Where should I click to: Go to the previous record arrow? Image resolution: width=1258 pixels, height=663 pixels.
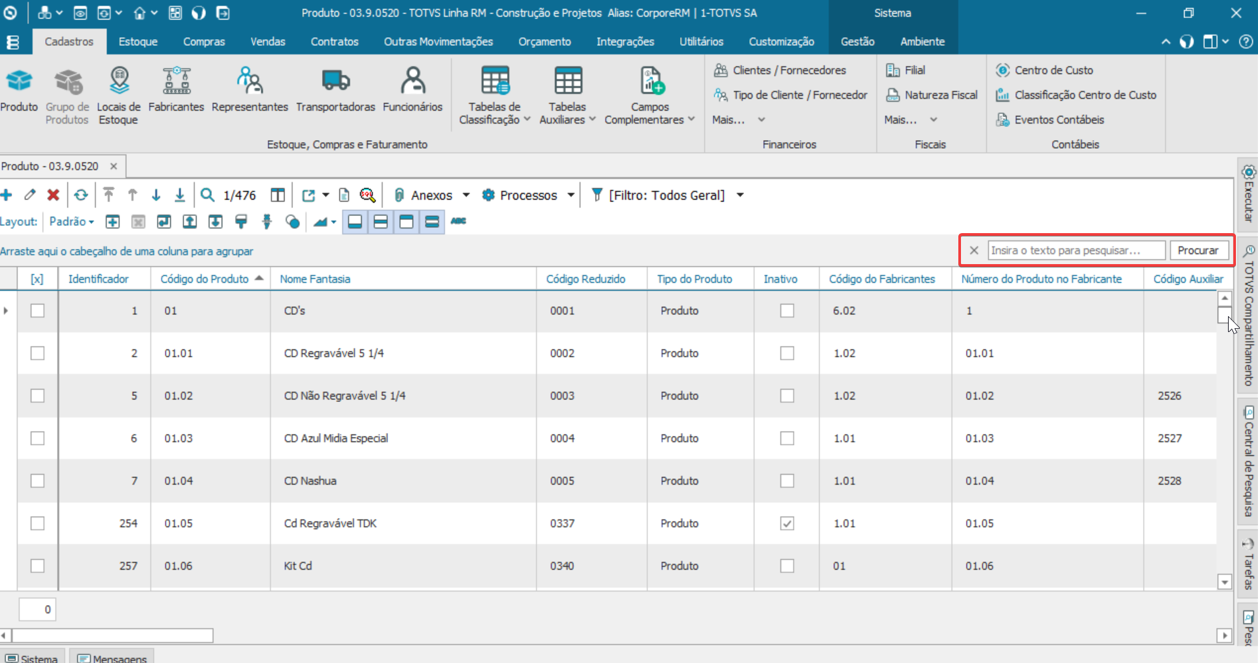(x=132, y=195)
